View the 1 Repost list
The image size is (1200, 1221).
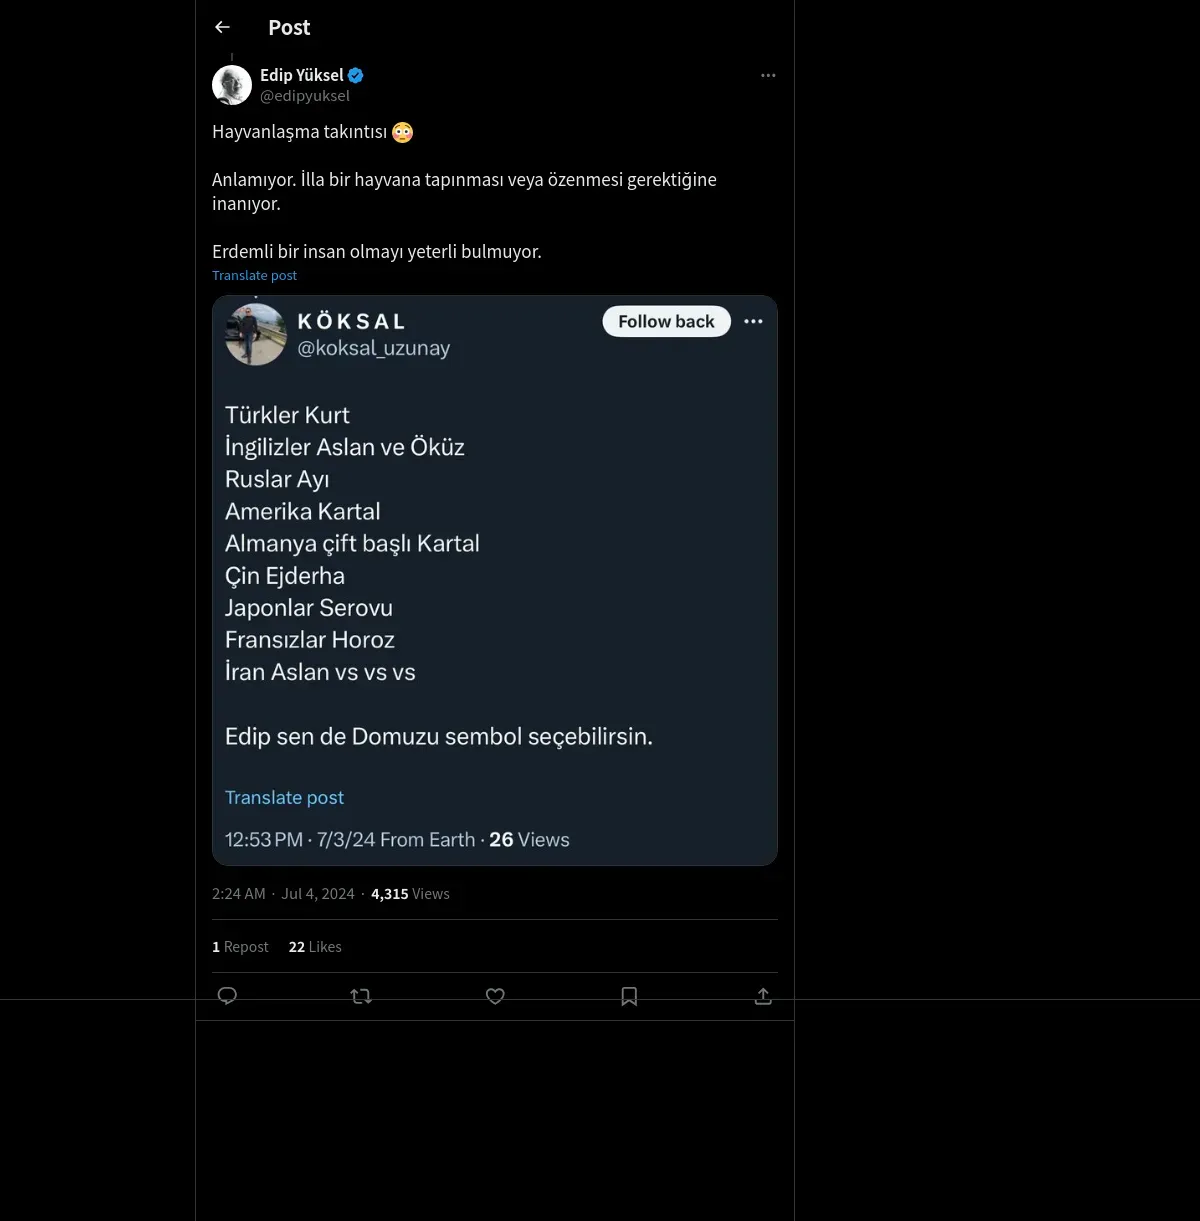click(240, 947)
